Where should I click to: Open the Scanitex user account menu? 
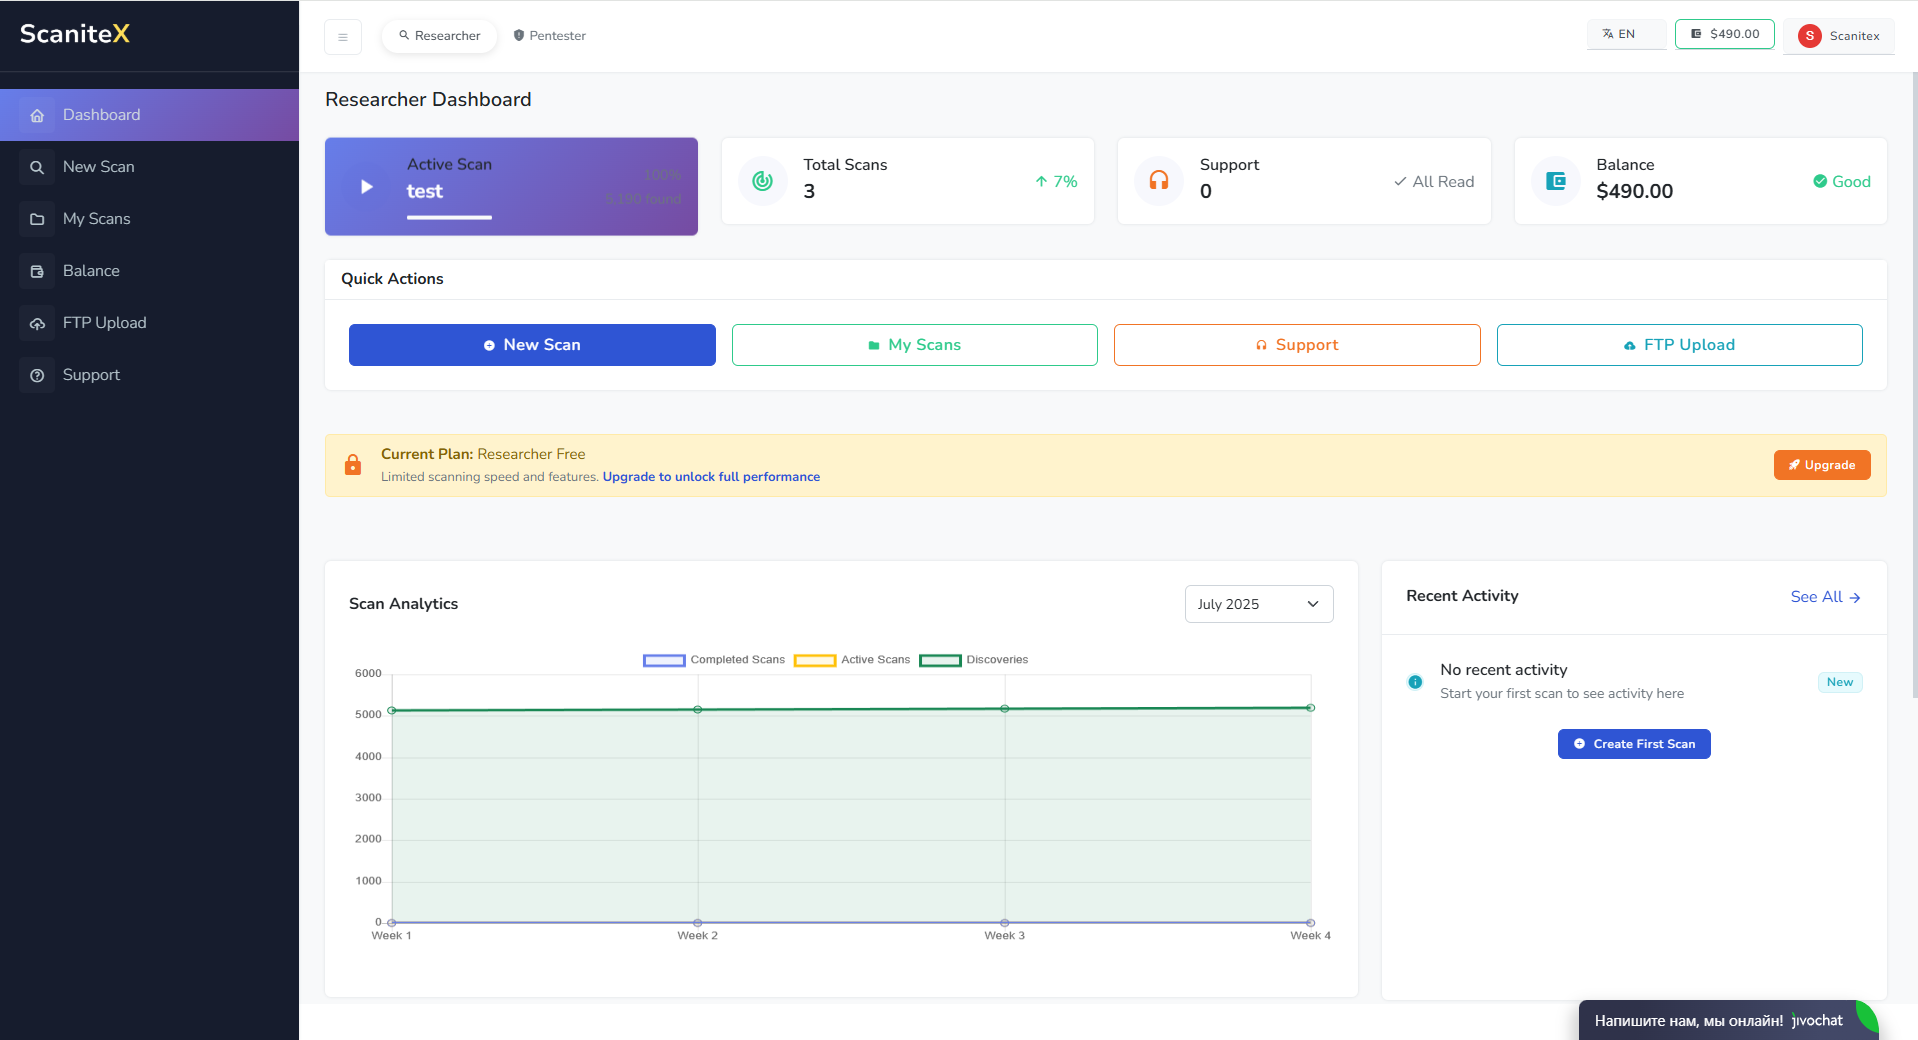tap(1839, 36)
